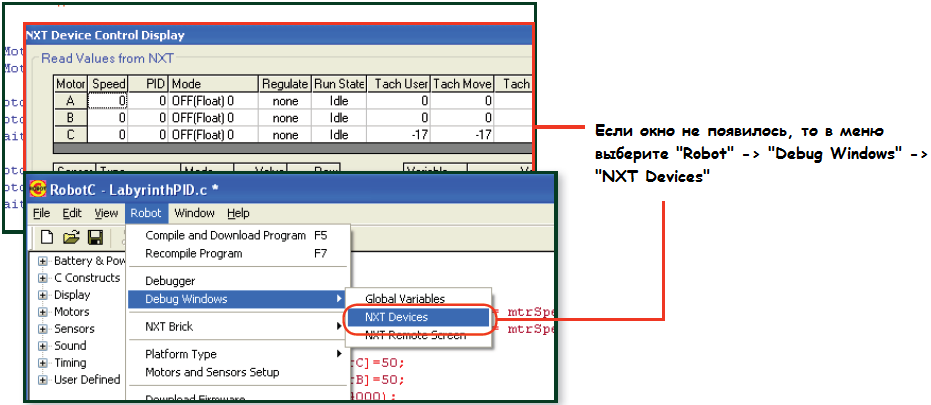931x405 pixels.
Task: Click the Speed cell for motor B
Action: [x=108, y=118]
